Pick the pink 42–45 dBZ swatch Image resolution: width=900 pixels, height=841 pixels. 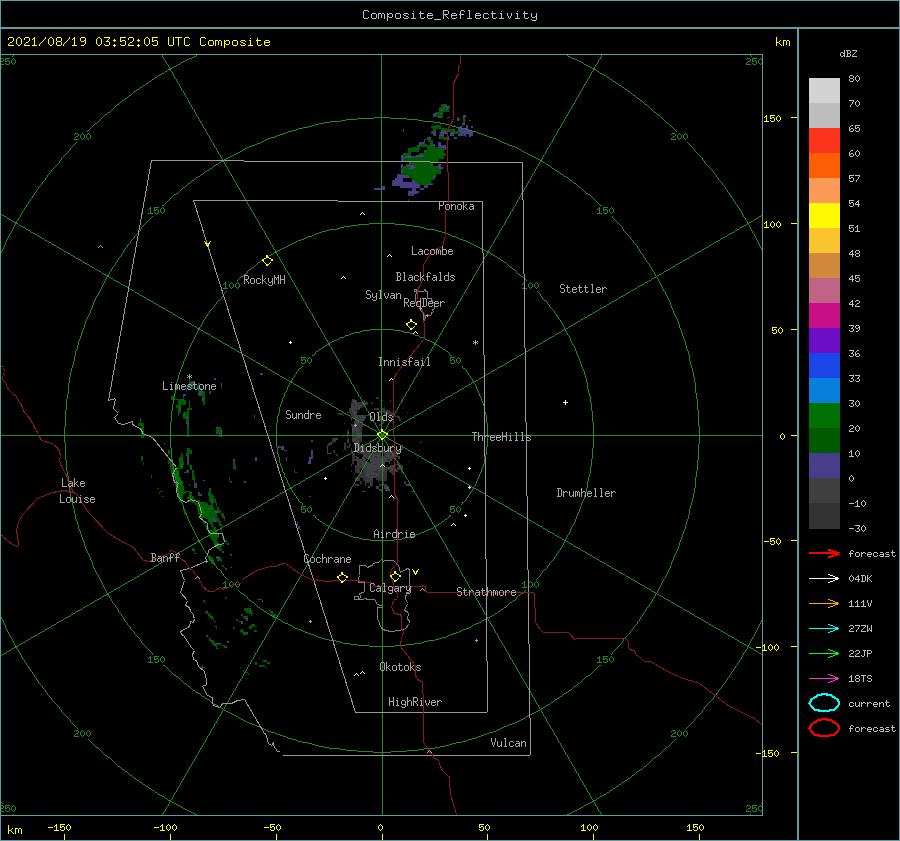click(x=824, y=290)
